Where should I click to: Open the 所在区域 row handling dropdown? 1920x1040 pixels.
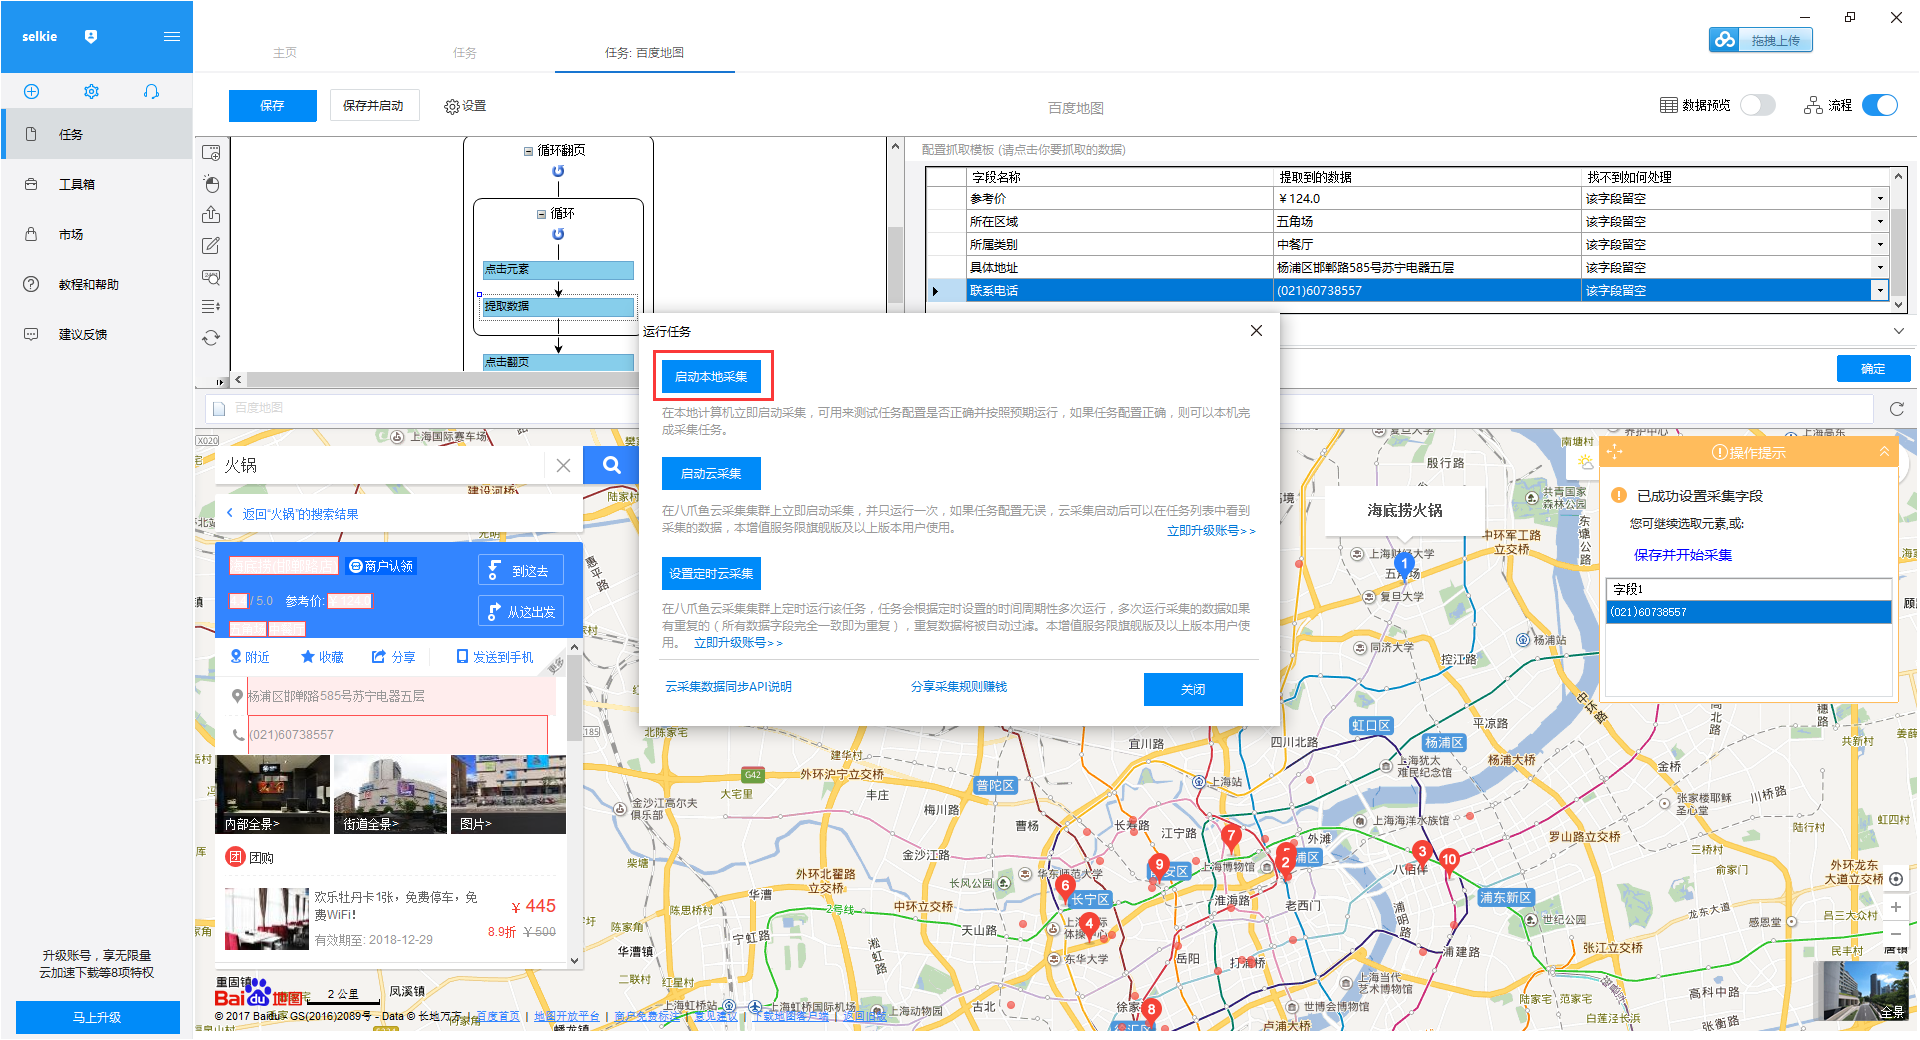click(1880, 222)
